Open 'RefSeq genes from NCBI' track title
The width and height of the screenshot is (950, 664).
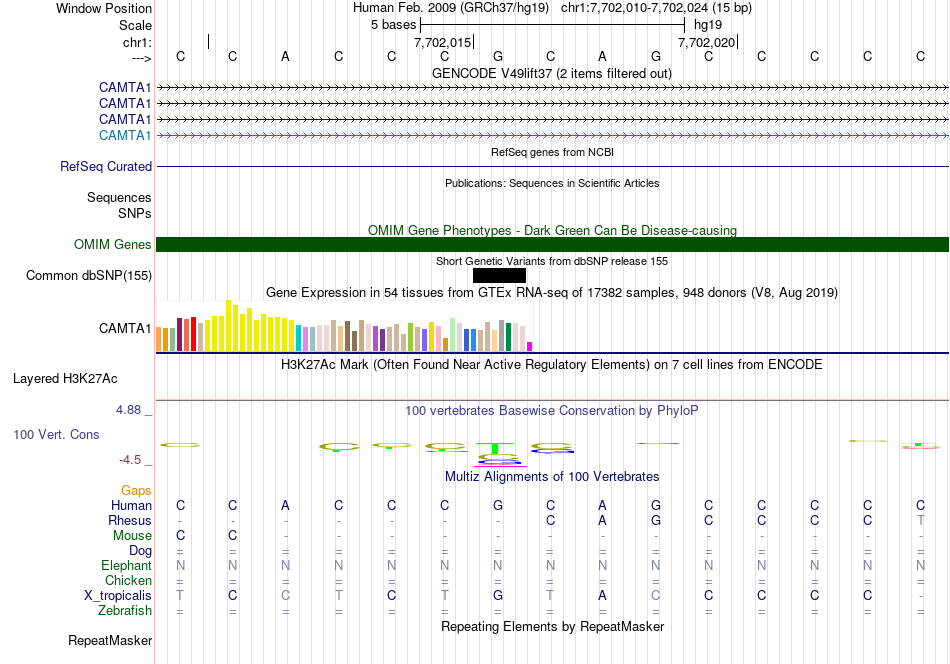(x=552, y=152)
